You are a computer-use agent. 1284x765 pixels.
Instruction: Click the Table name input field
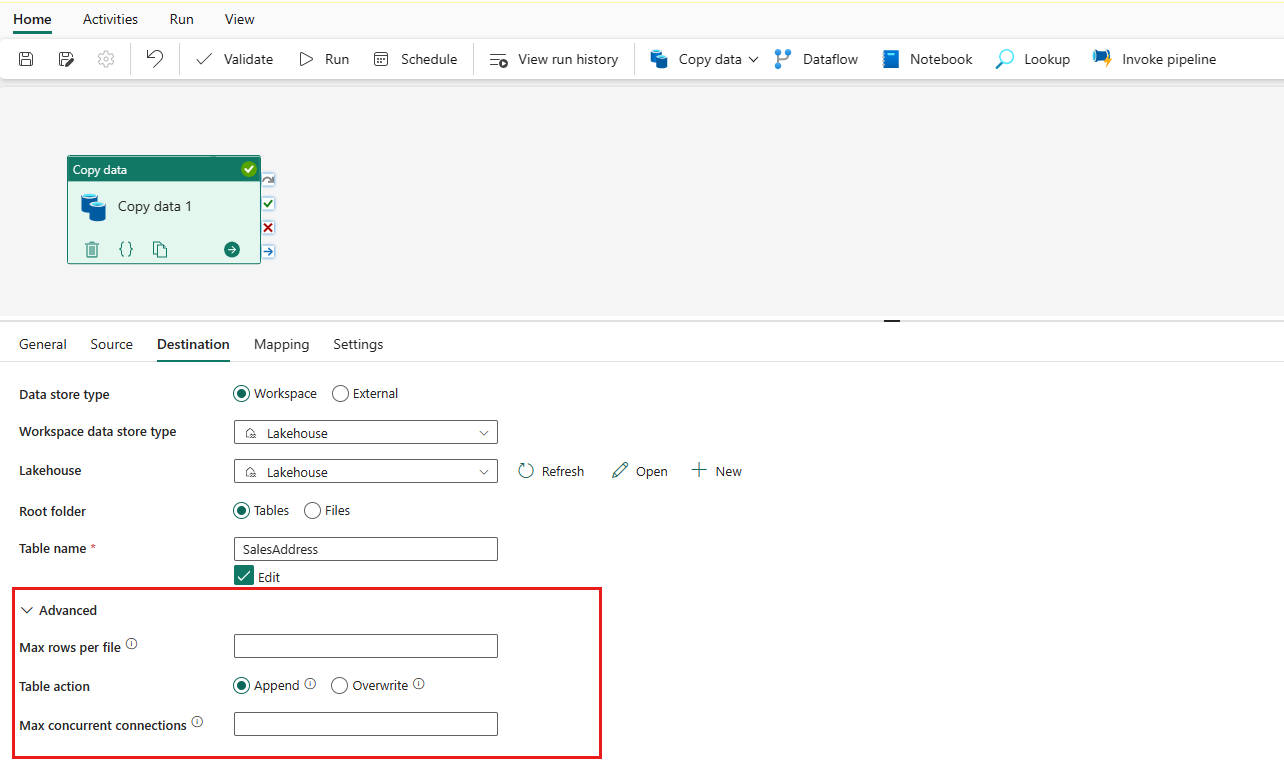(x=366, y=549)
